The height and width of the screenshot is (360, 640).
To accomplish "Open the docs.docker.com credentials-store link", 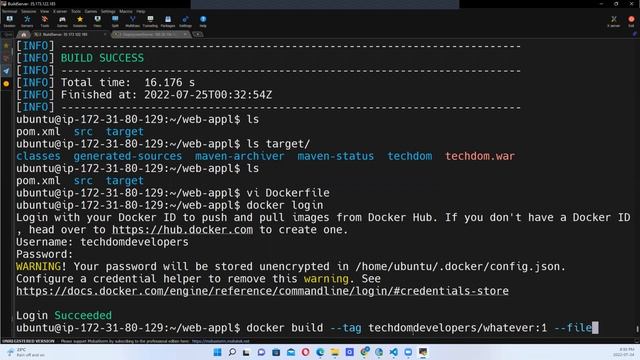I will click(x=262, y=291).
